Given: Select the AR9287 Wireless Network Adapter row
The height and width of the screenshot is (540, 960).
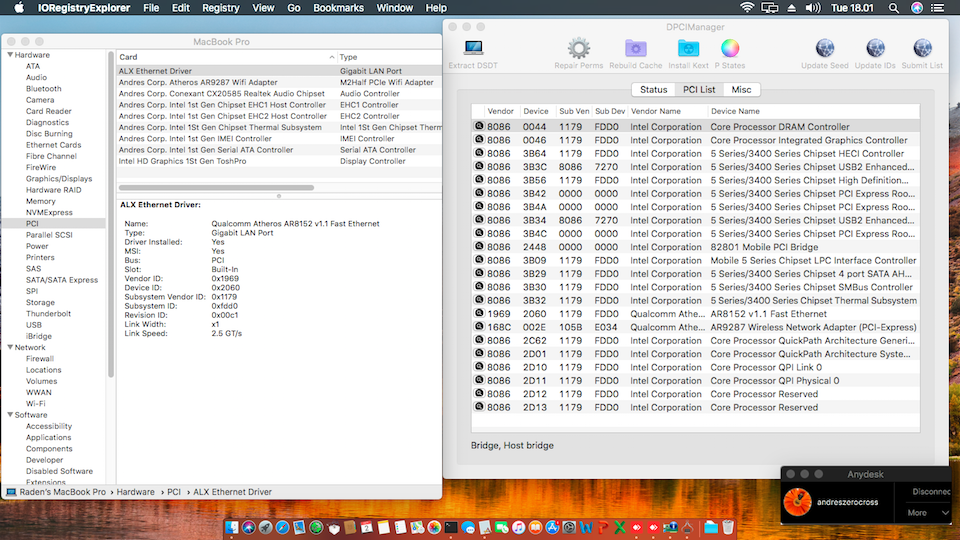Looking at the screenshot, I should pyautogui.click(x=696, y=327).
